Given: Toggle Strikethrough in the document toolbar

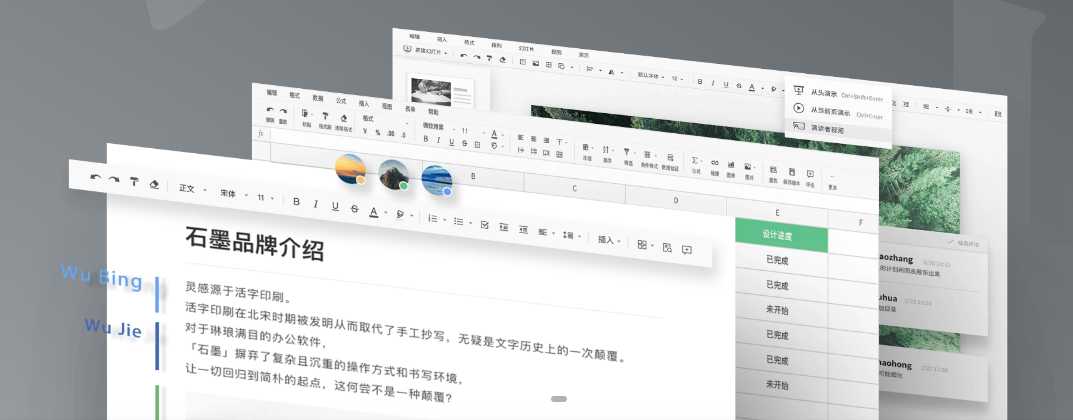Looking at the screenshot, I should point(354,209).
